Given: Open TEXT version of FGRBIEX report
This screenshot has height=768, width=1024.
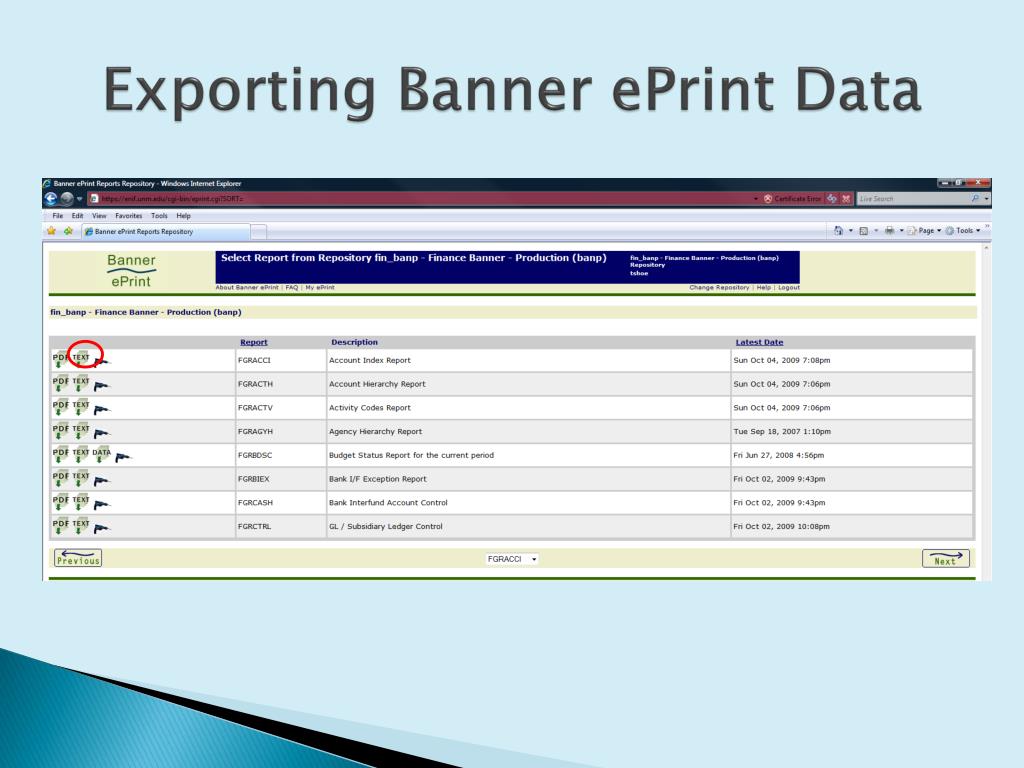Looking at the screenshot, I should pos(81,479).
